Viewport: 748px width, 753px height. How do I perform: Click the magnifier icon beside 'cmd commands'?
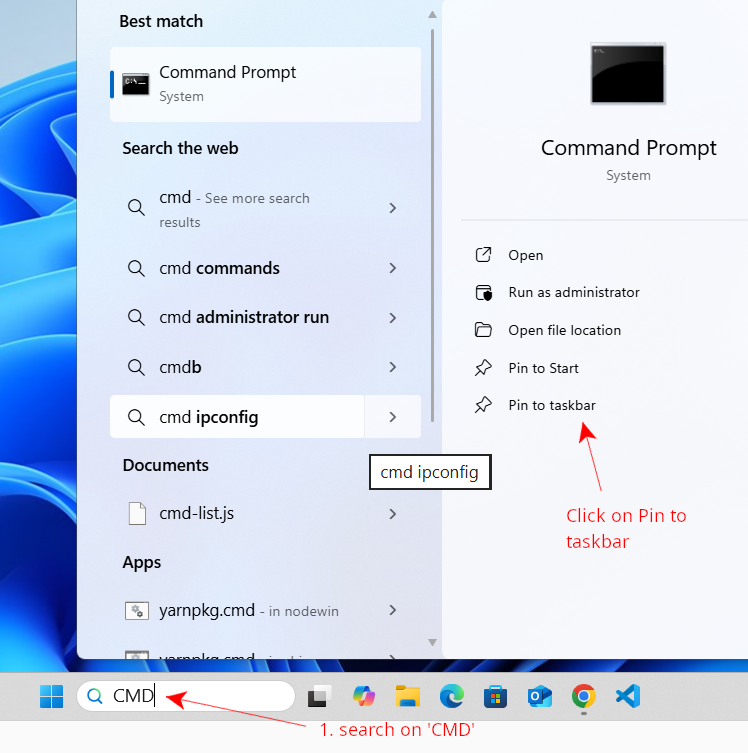[136, 268]
